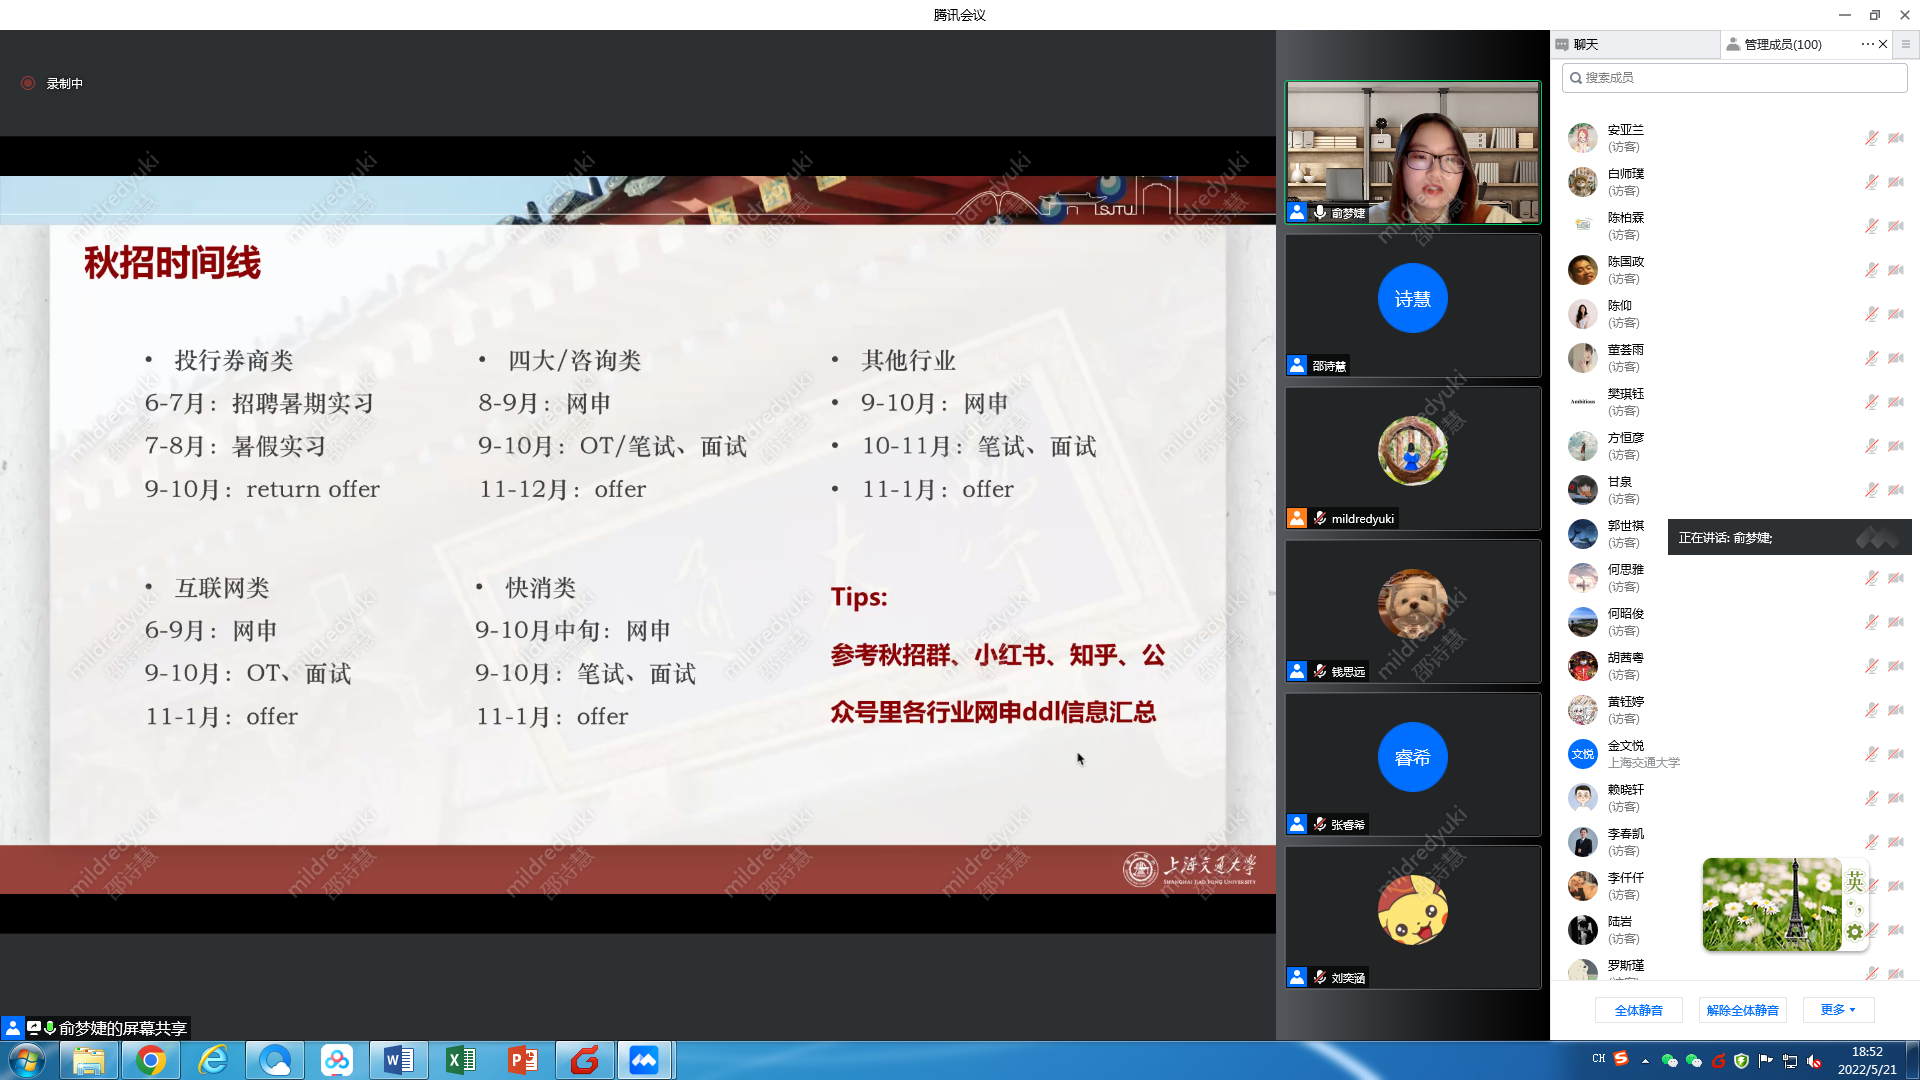1920x1080 pixels.
Task: Select member 安亚兰 in the list
Action: (x=1735, y=138)
